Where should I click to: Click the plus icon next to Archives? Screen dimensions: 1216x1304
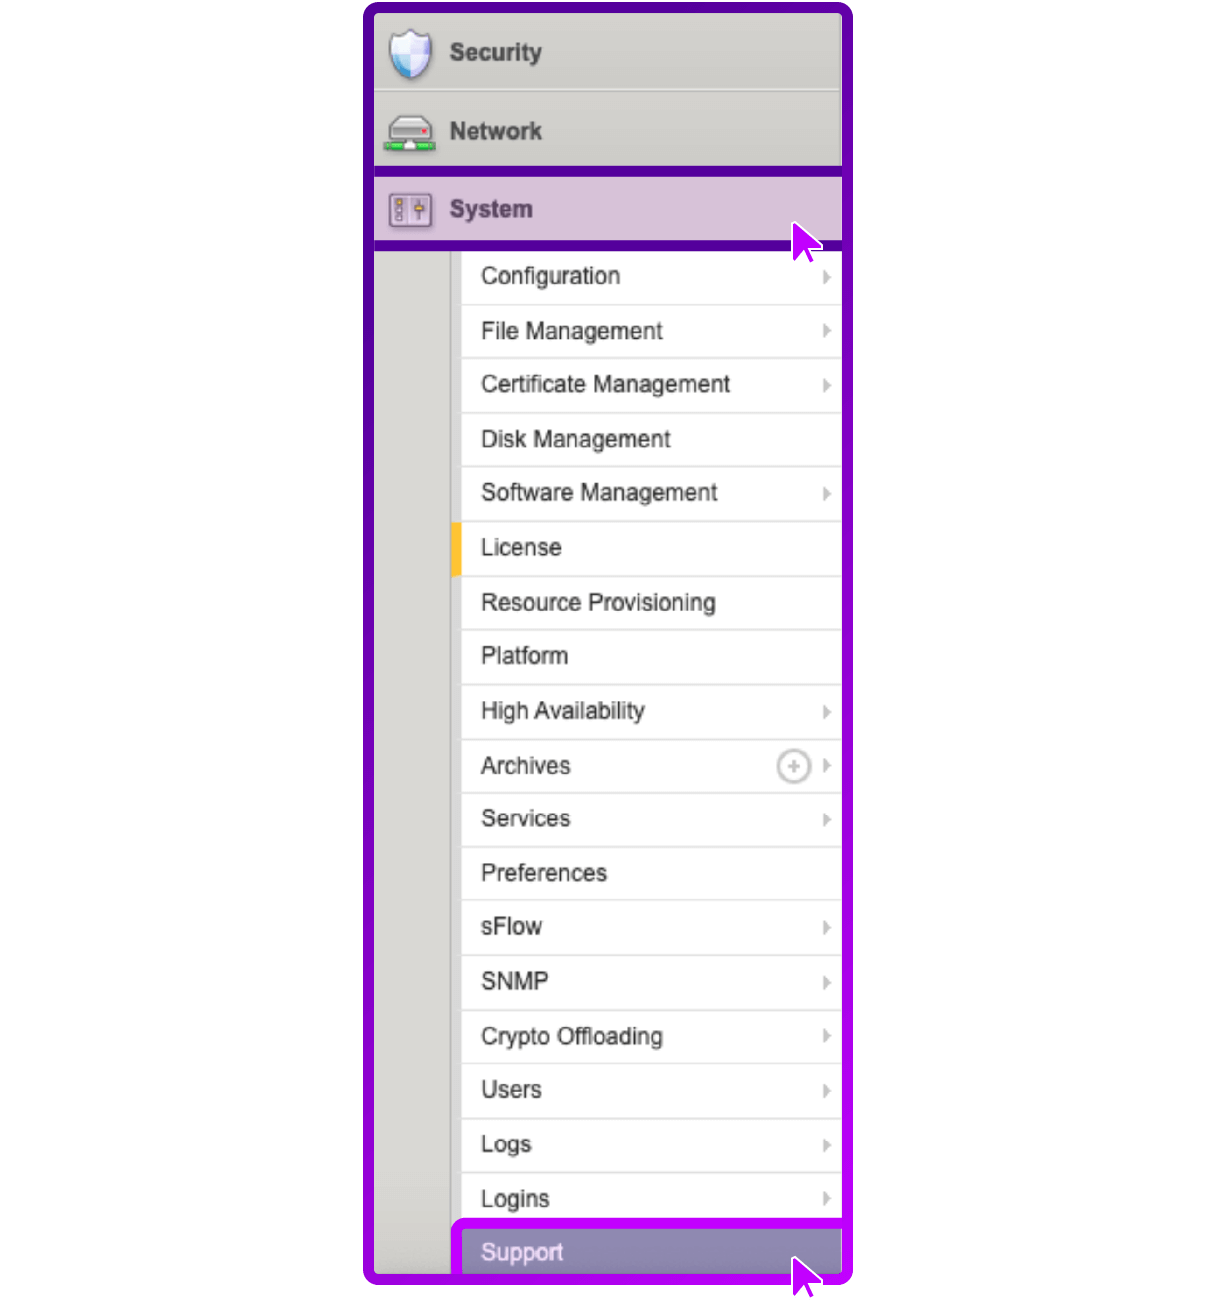click(x=793, y=766)
